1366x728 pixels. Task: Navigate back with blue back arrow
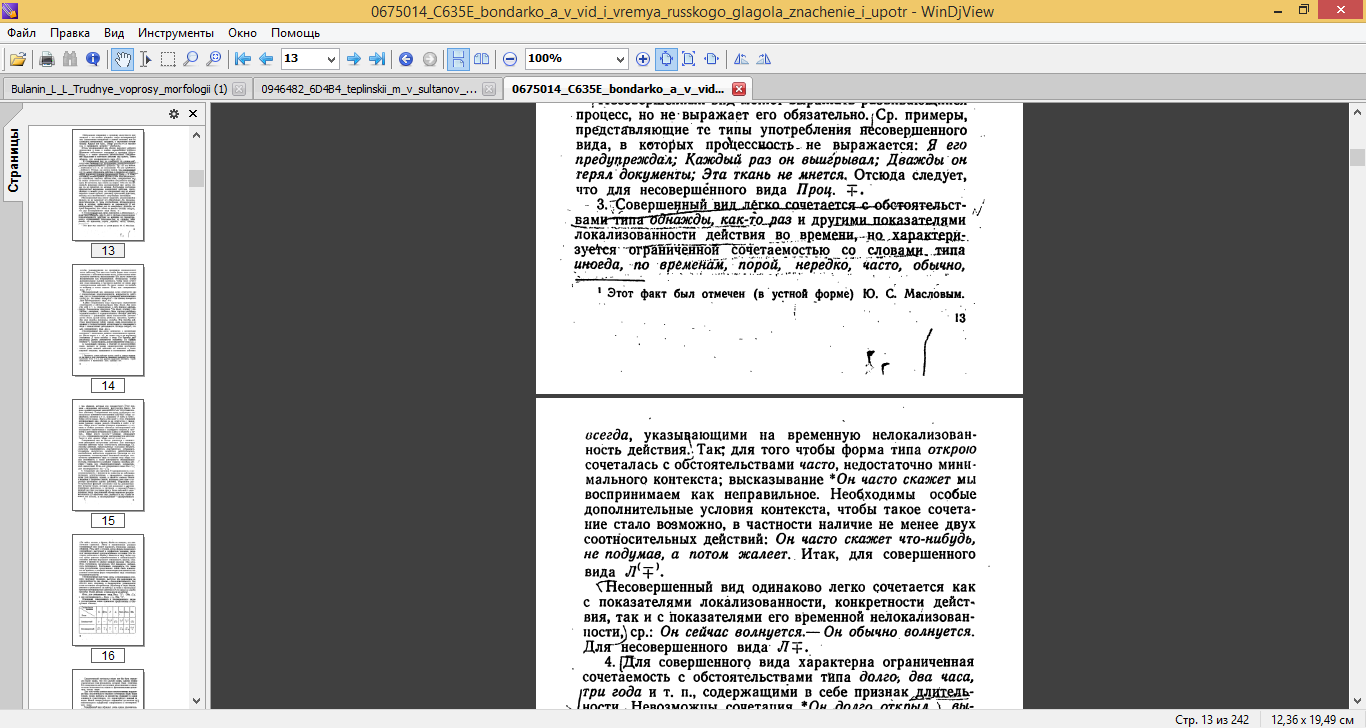[405, 58]
